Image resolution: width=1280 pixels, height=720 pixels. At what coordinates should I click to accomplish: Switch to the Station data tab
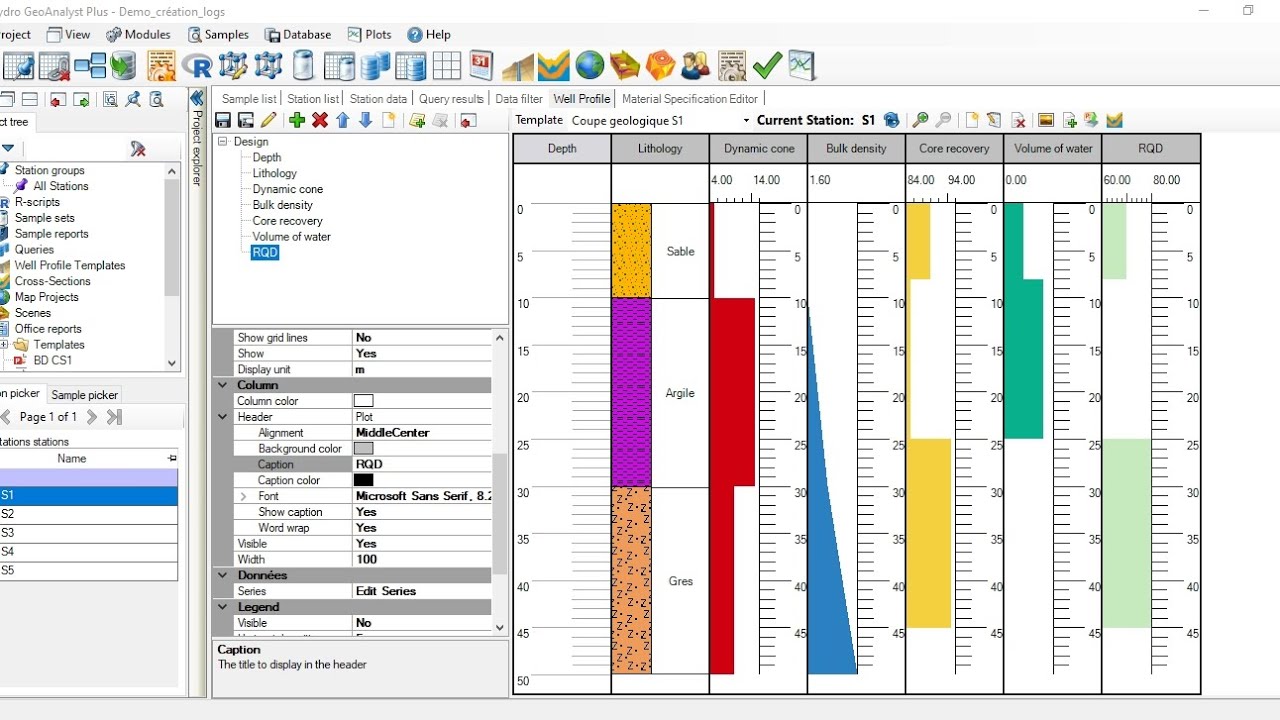(x=378, y=99)
